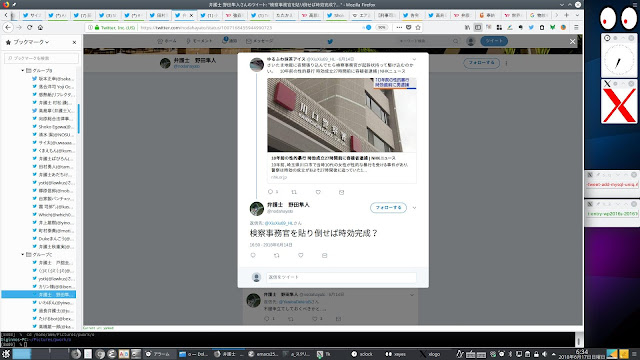
Task: Click the Twitter extension icon in toolbar
Action: pos(531,27)
